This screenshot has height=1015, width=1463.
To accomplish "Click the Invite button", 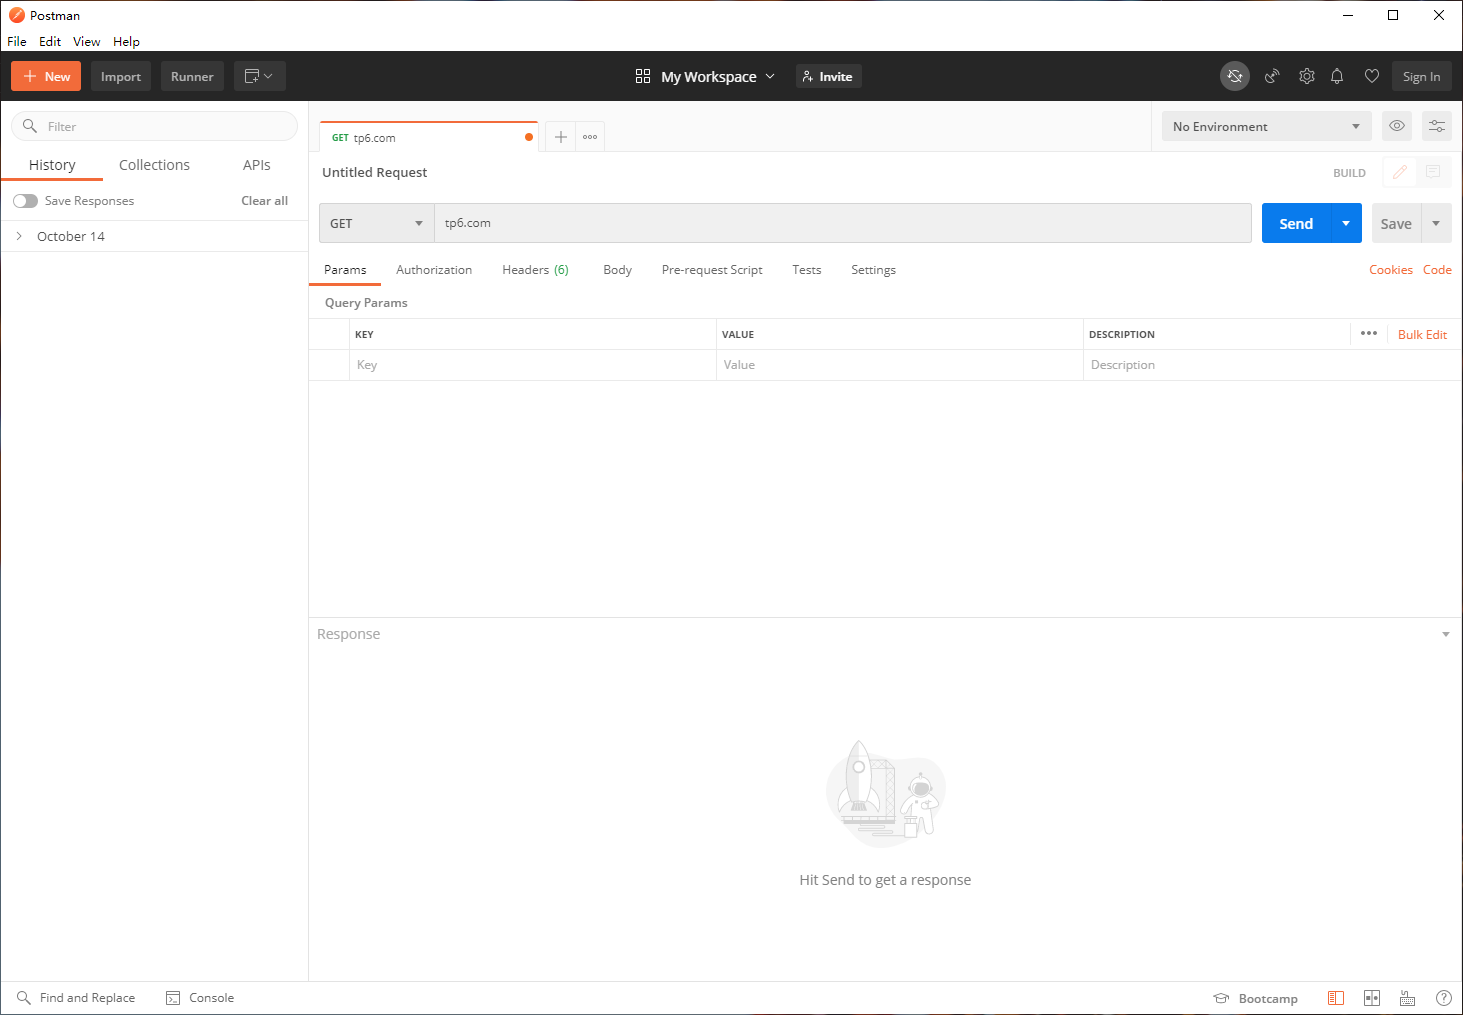I will tap(829, 76).
